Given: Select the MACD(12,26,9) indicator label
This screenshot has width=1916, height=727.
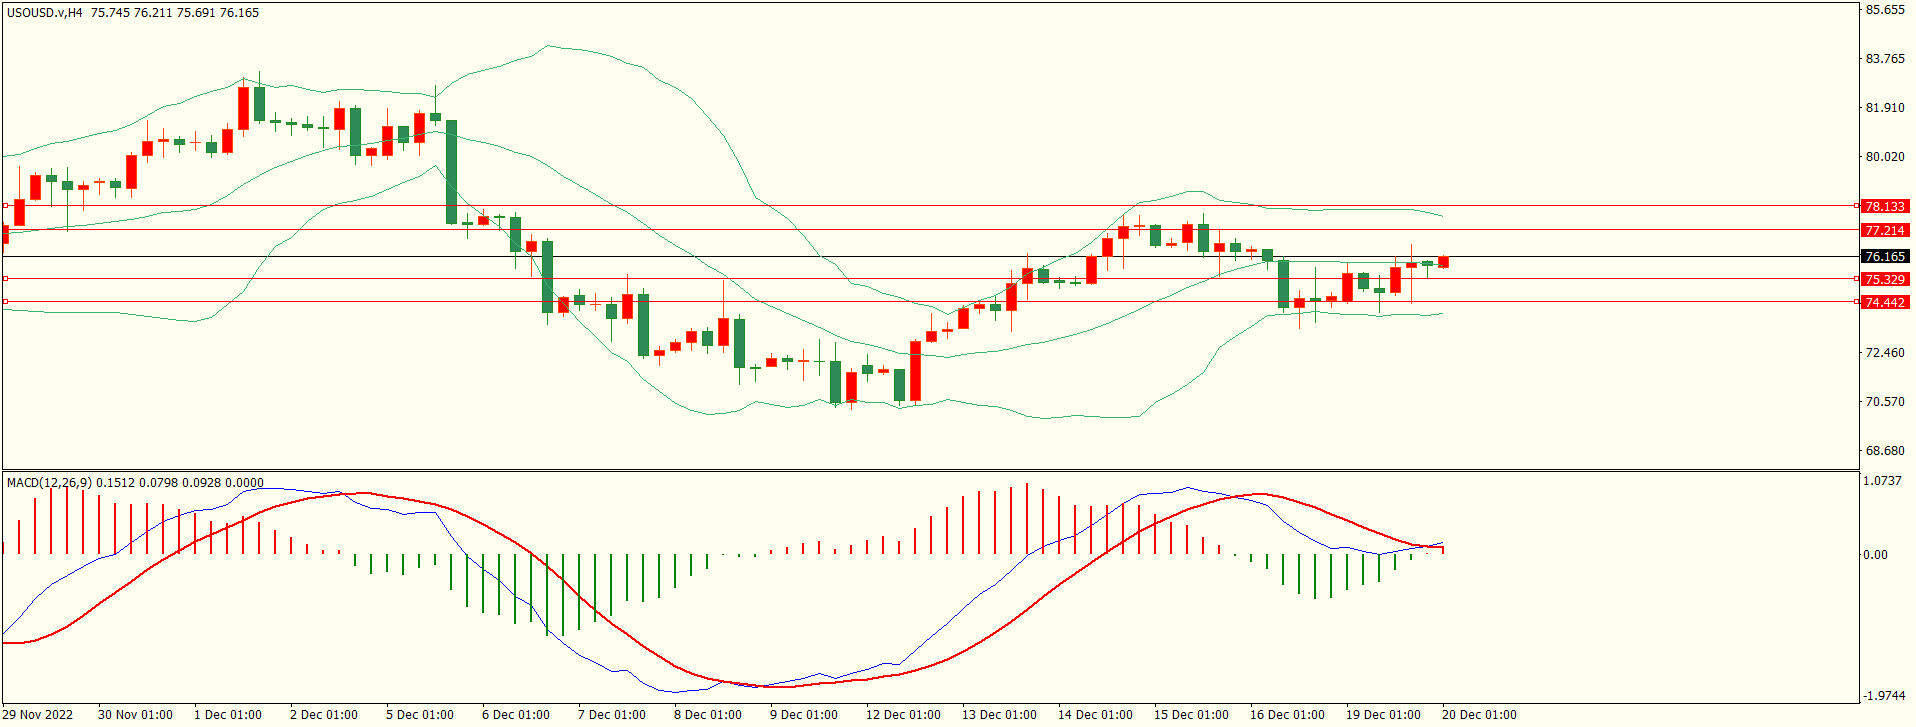Looking at the screenshot, I should point(49,482).
